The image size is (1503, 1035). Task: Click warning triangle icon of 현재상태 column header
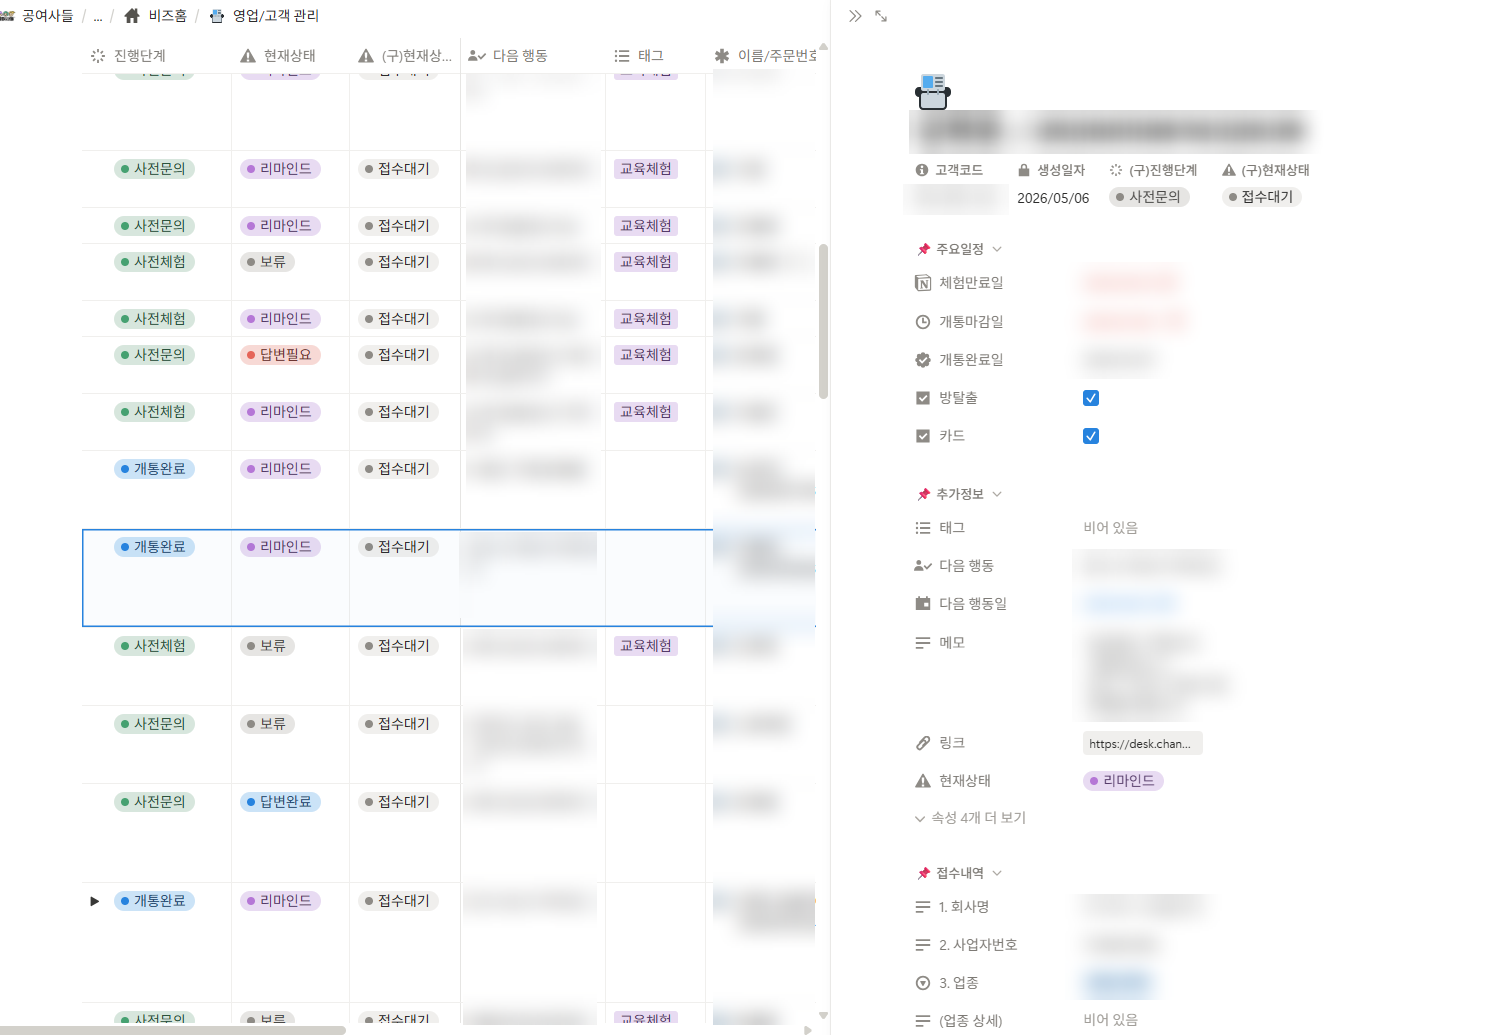coord(248,56)
